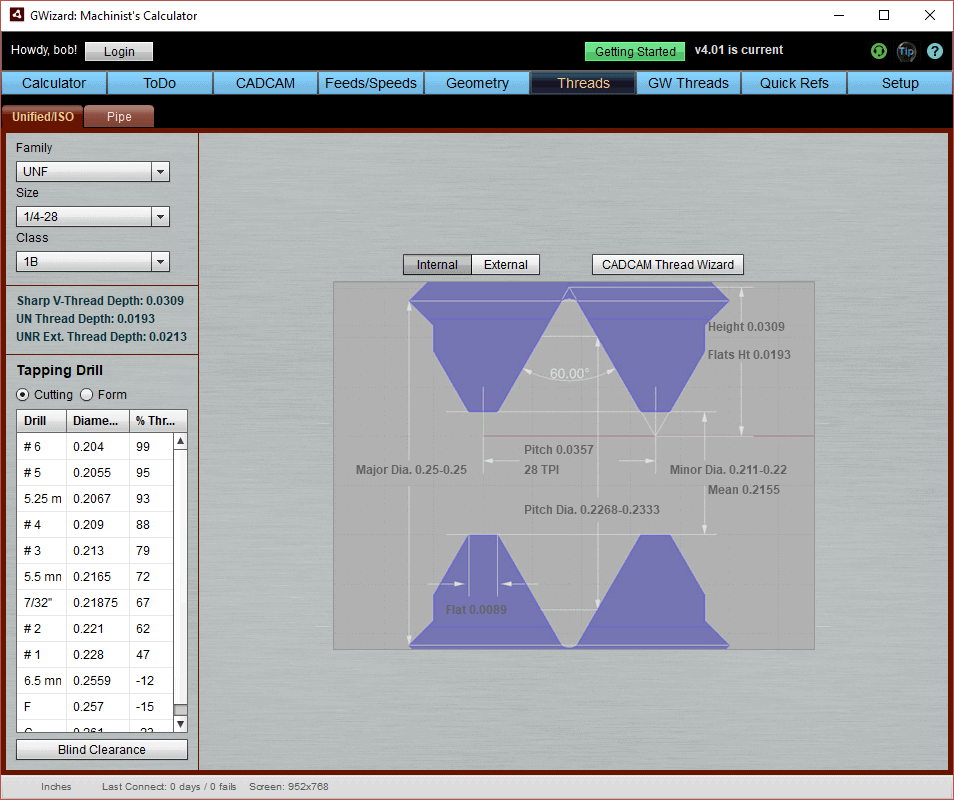Image resolution: width=954 pixels, height=800 pixels.
Task: Open help via the question mark icon
Action: pyautogui.click(x=934, y=51)
